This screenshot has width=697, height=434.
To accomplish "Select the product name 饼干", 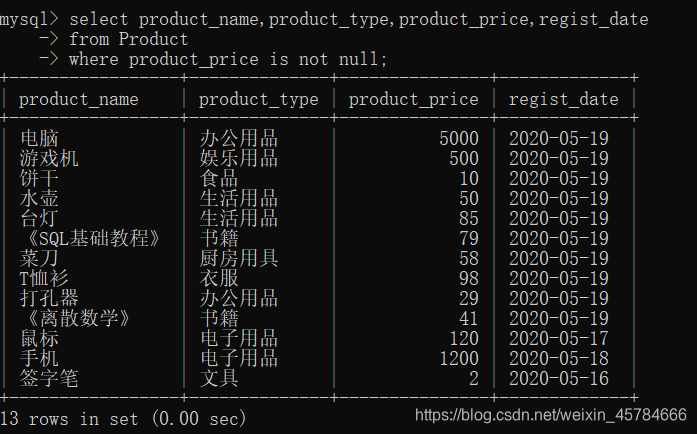I will [x=39, y=179].
